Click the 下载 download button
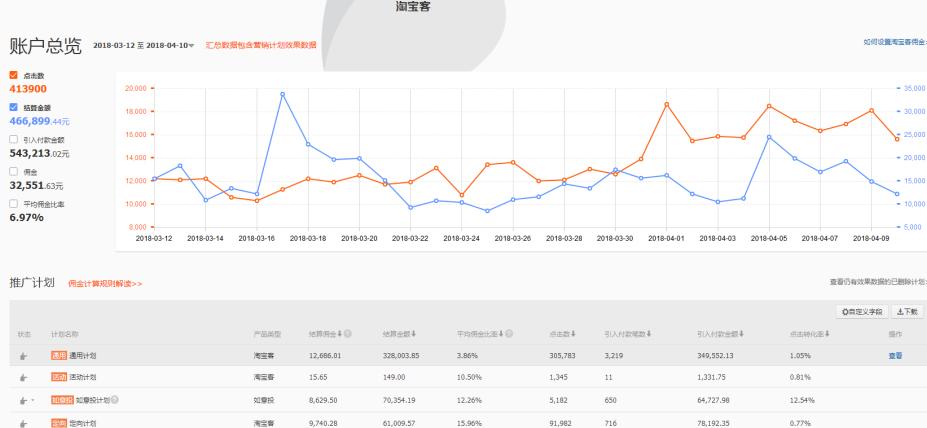Image resolution: width=927 pixels, height=428 pixels. pyautogui.click(x=907, y=311)
